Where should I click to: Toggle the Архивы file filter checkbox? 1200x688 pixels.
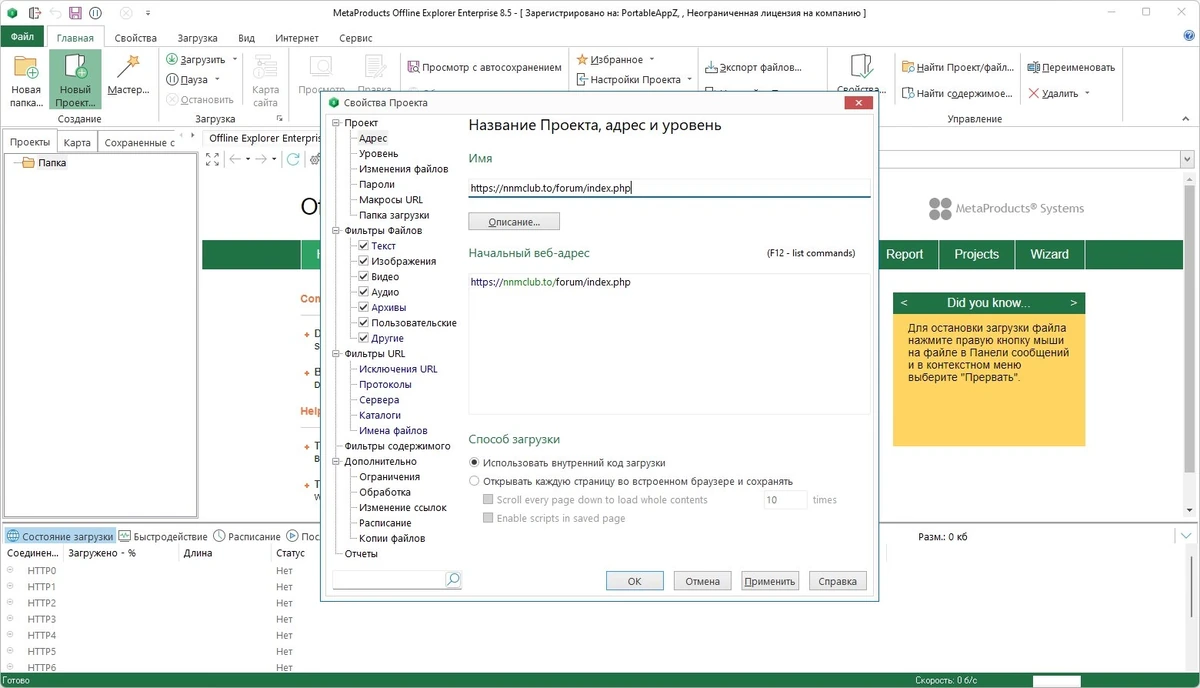click(364, 308)
